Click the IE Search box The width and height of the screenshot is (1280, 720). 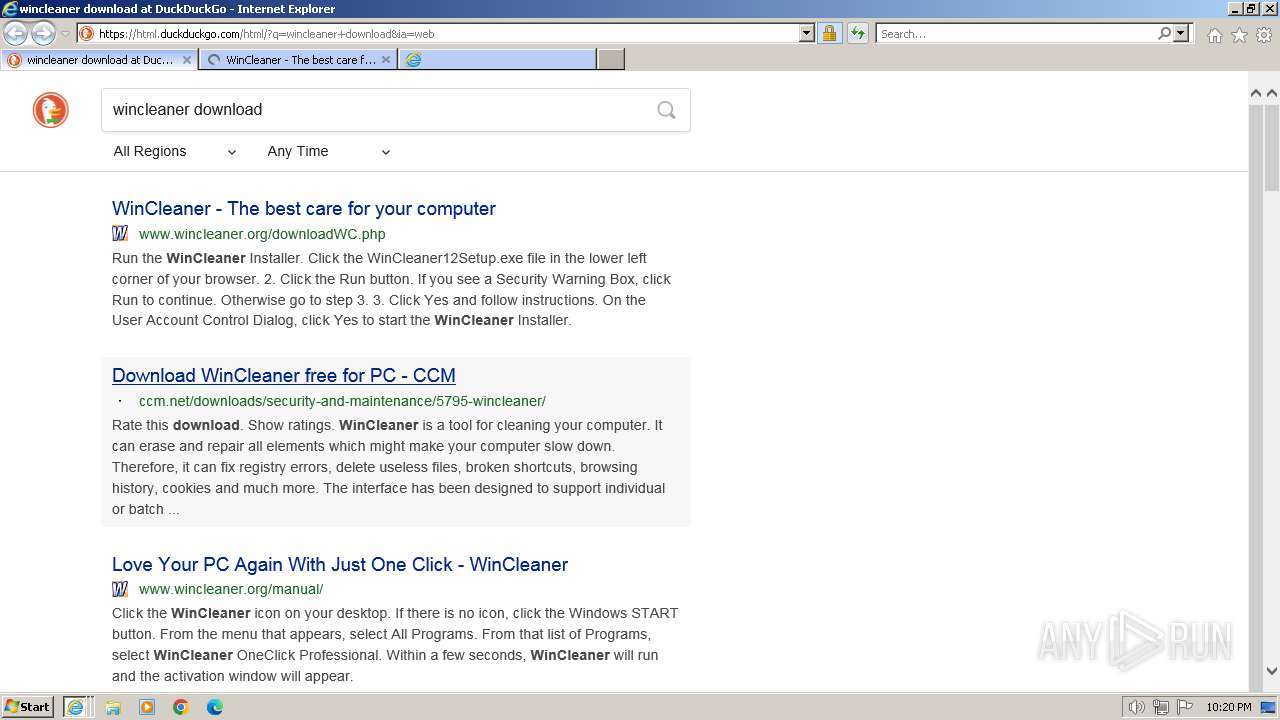[x=1015, y=33]
